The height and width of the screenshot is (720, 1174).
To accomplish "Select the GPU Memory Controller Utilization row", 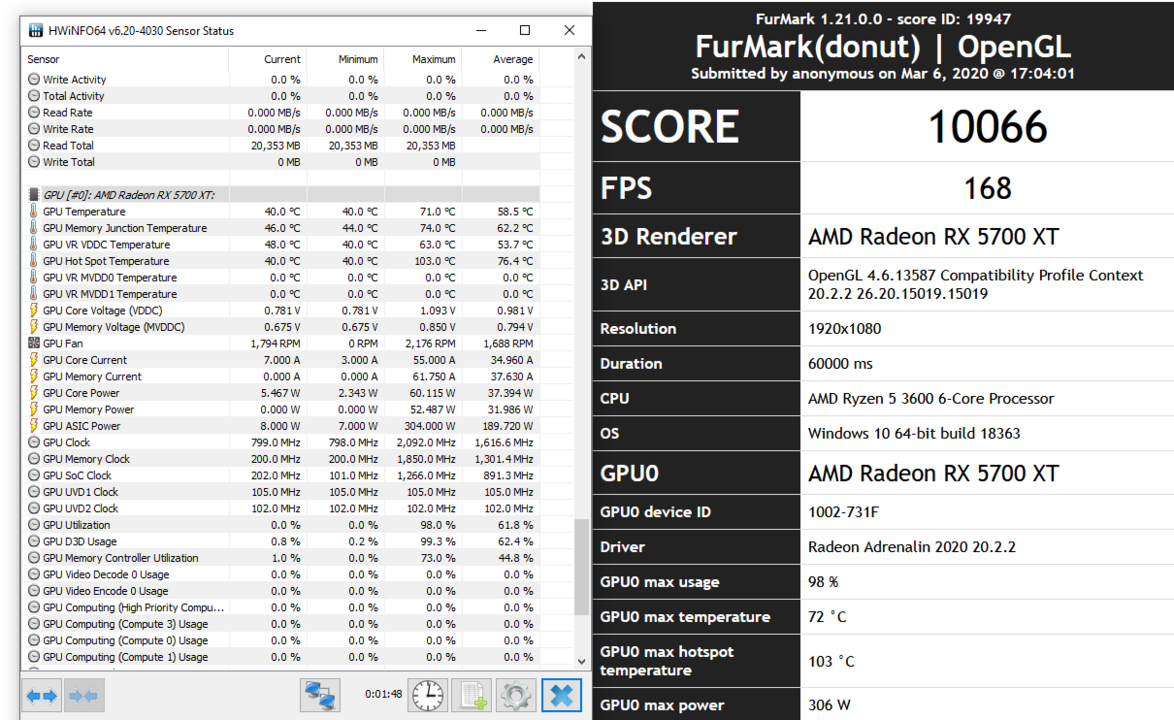I will click(x=281, y=558).
